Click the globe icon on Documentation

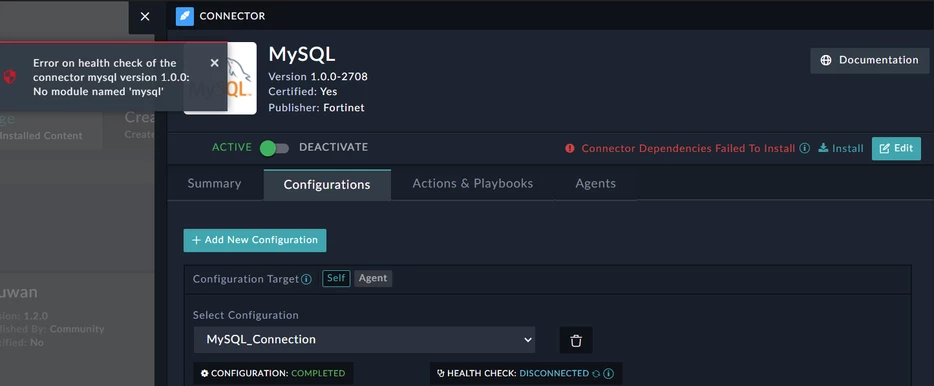[826, 60]
